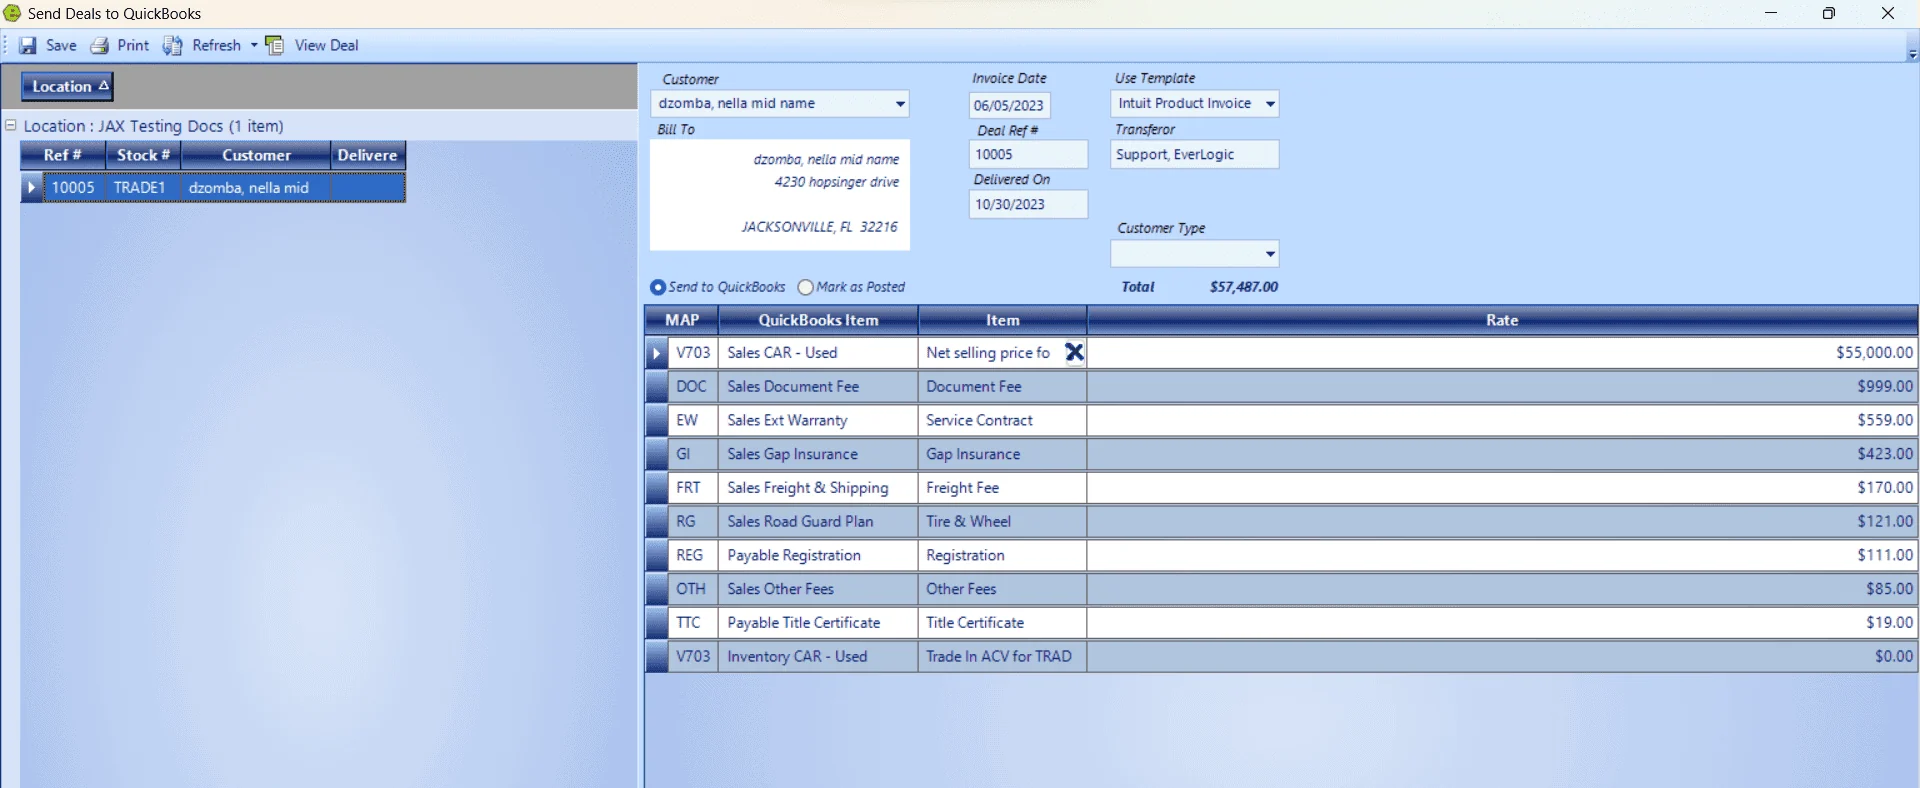Select the Send to QuickBooks radio button
The image size is (1920, 788).
coord(658,287)
